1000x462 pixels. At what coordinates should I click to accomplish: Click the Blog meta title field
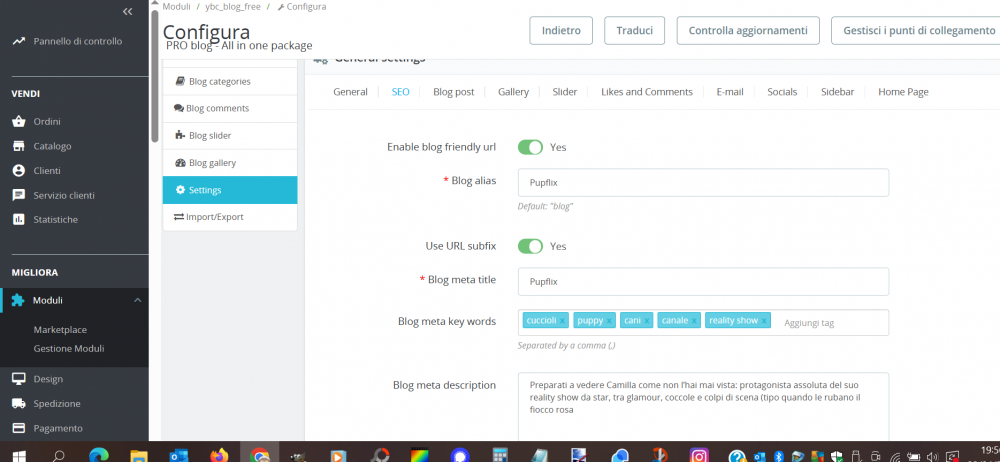(703, 281)
